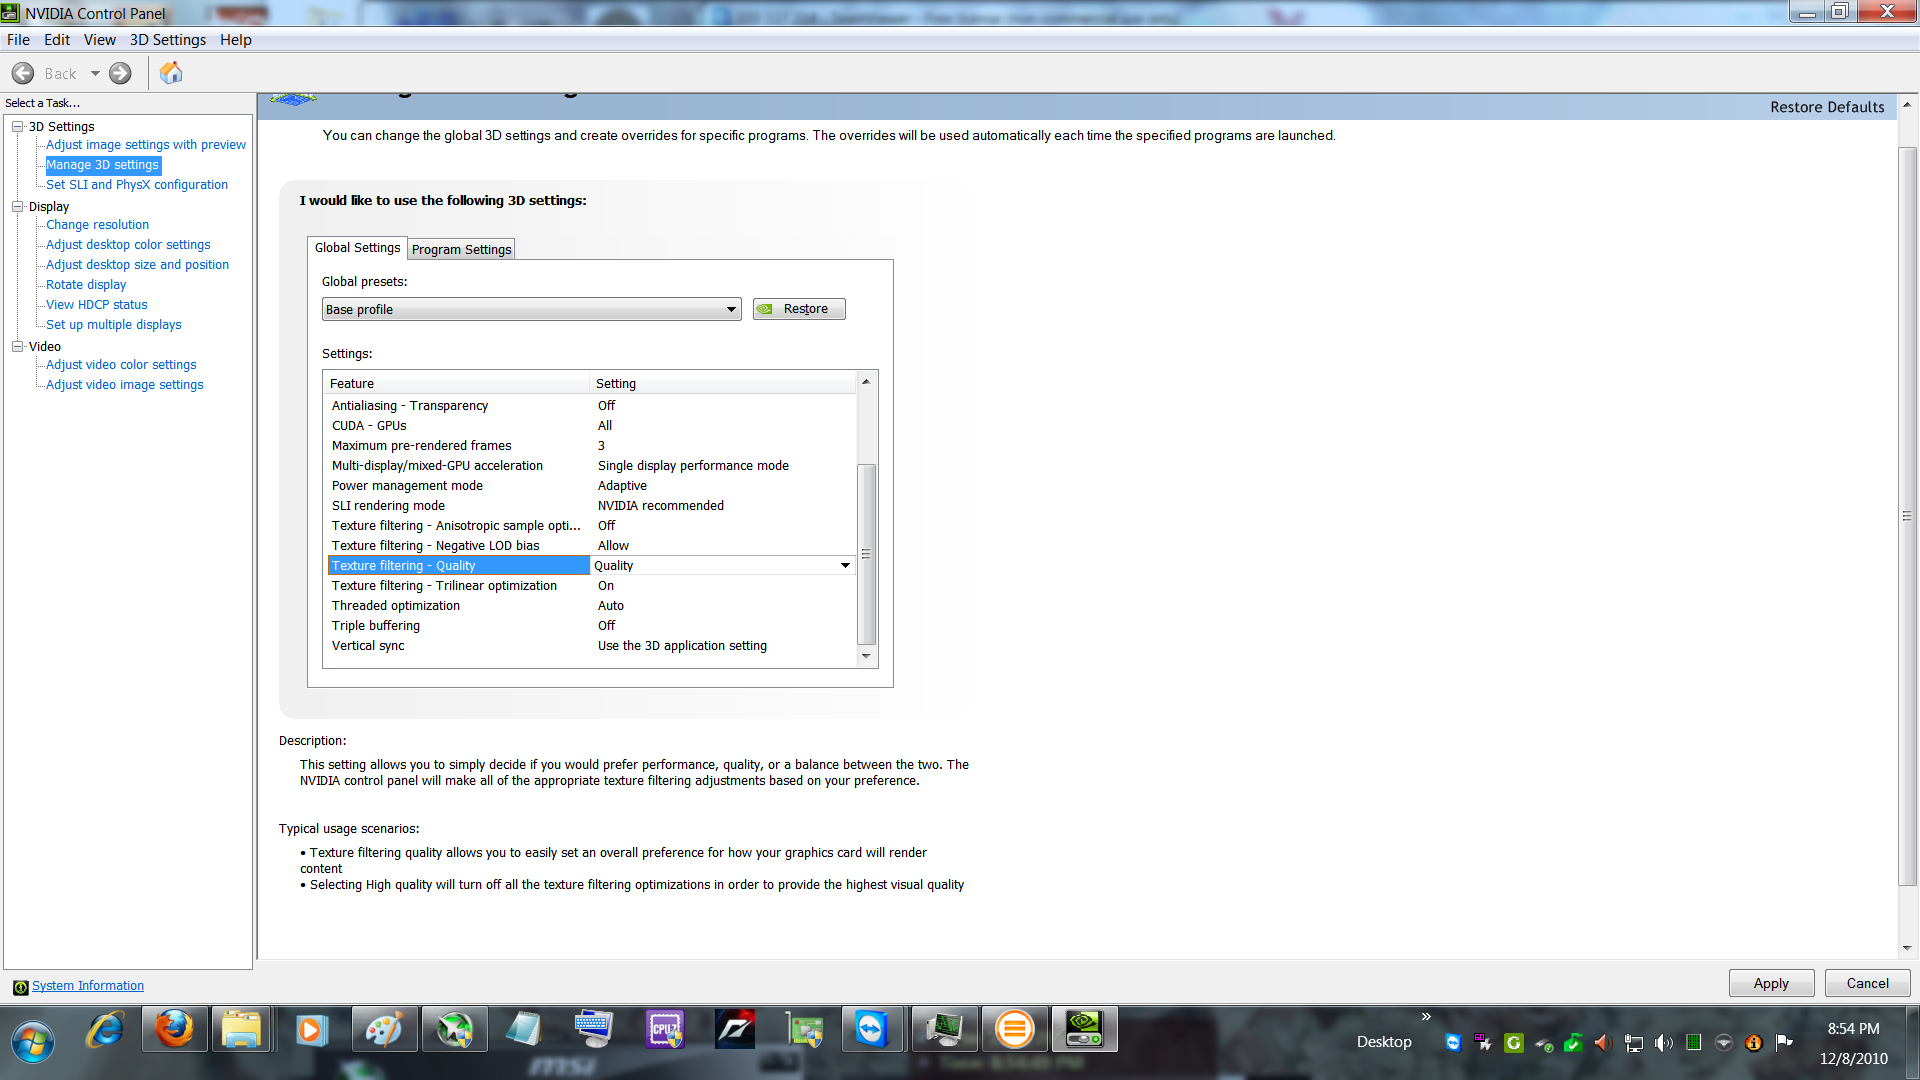The height and width of the screenshot is (1080, 1920).
Task: Click the white volume speaker tray icon
Action: pyautogui.click(x=1663, y=1043)
